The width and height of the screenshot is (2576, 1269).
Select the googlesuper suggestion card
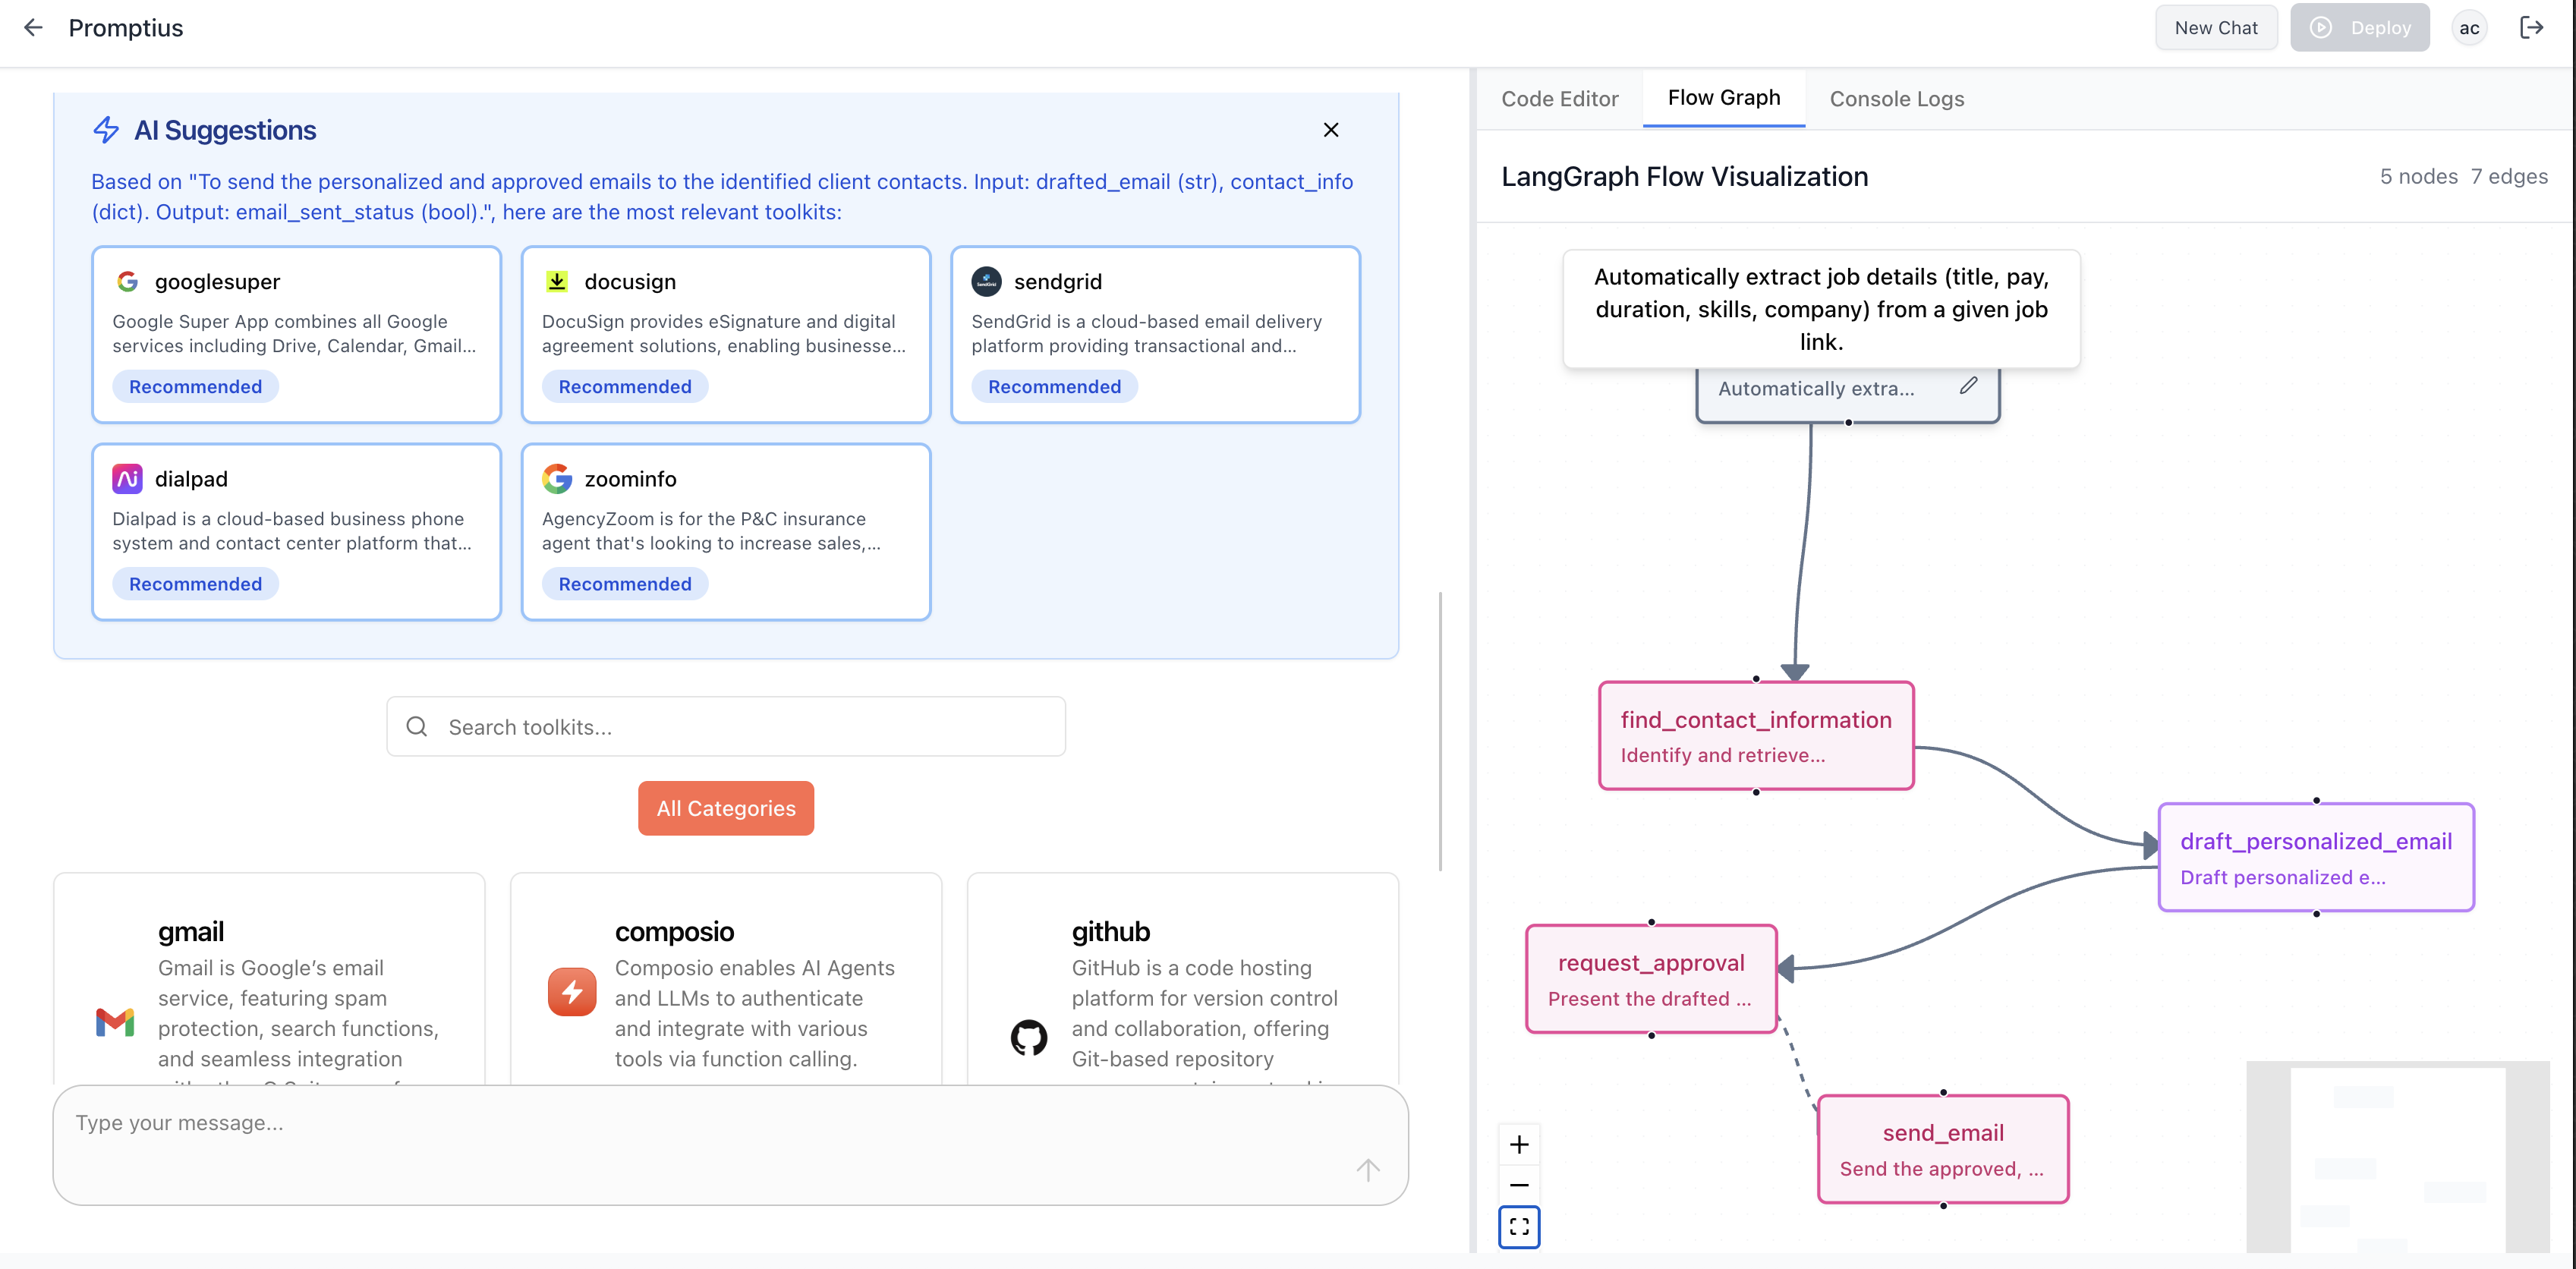(x=296, y=334)
